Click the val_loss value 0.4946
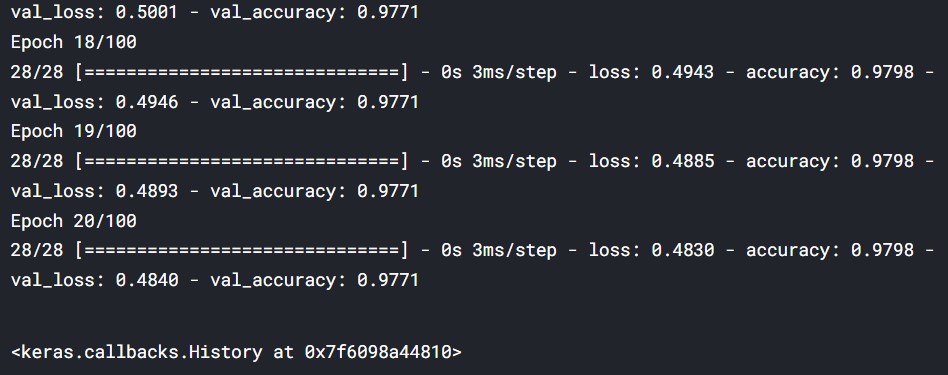This screenshot has height=375, width=948. (x=146, y=102)
